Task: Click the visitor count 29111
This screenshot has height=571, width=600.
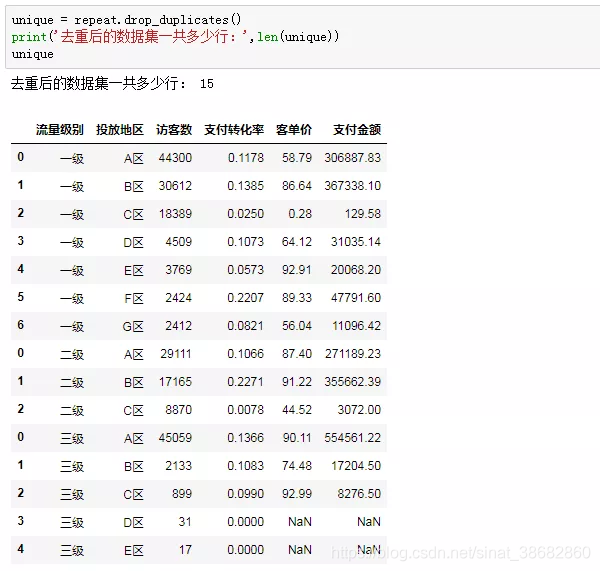Action: pyautogui.click(x=176, y=354)
